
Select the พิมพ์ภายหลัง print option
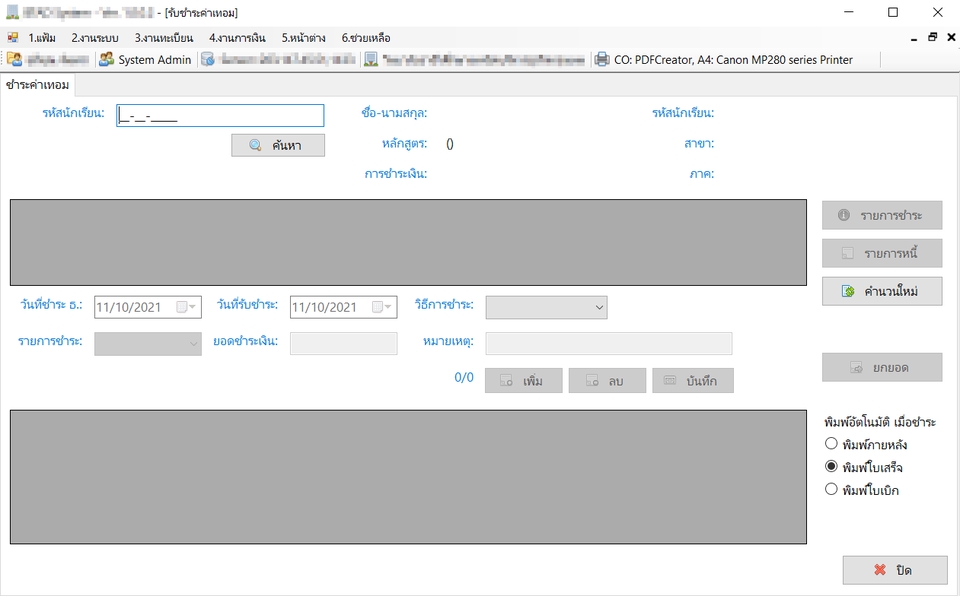[x=831, y=443]
